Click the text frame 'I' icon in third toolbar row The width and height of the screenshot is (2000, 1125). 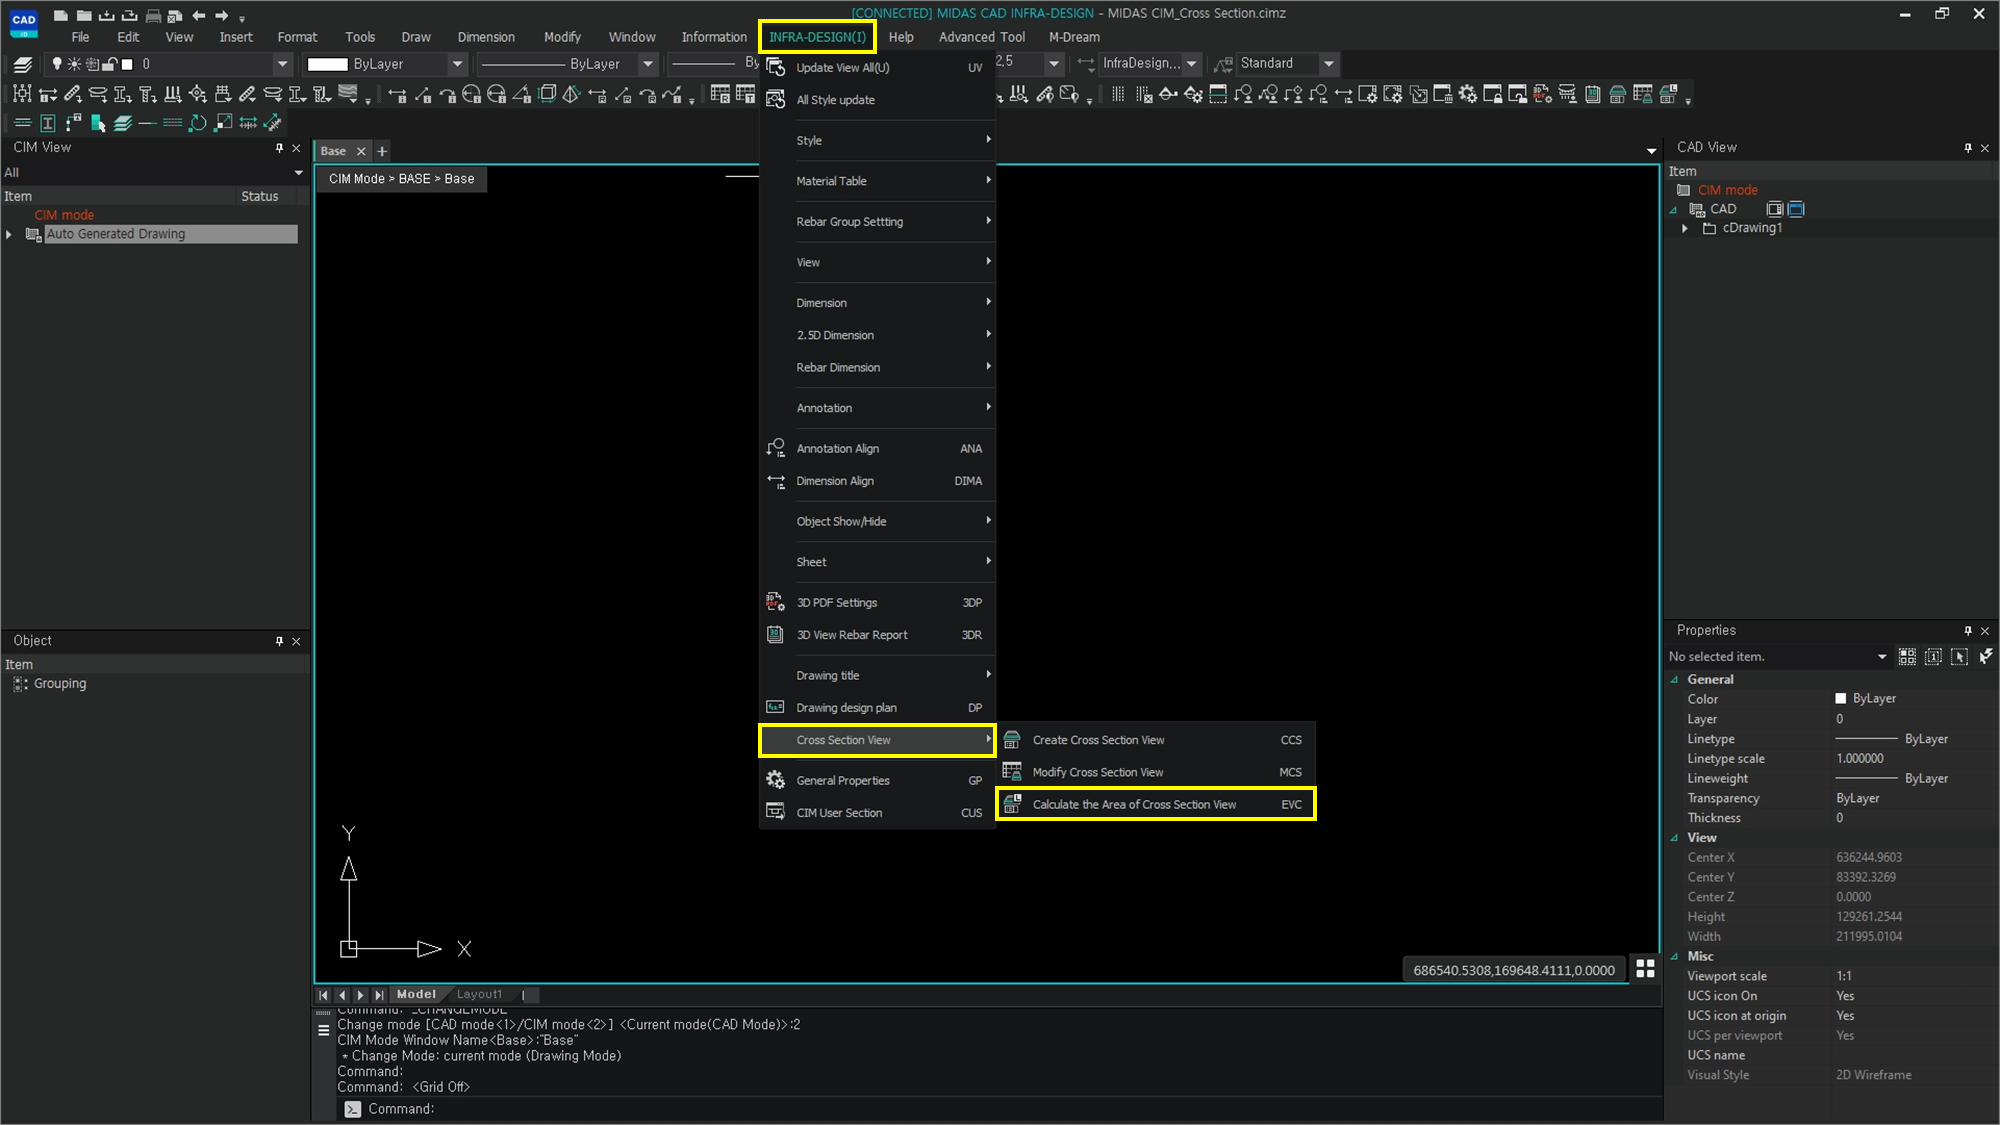47,123
